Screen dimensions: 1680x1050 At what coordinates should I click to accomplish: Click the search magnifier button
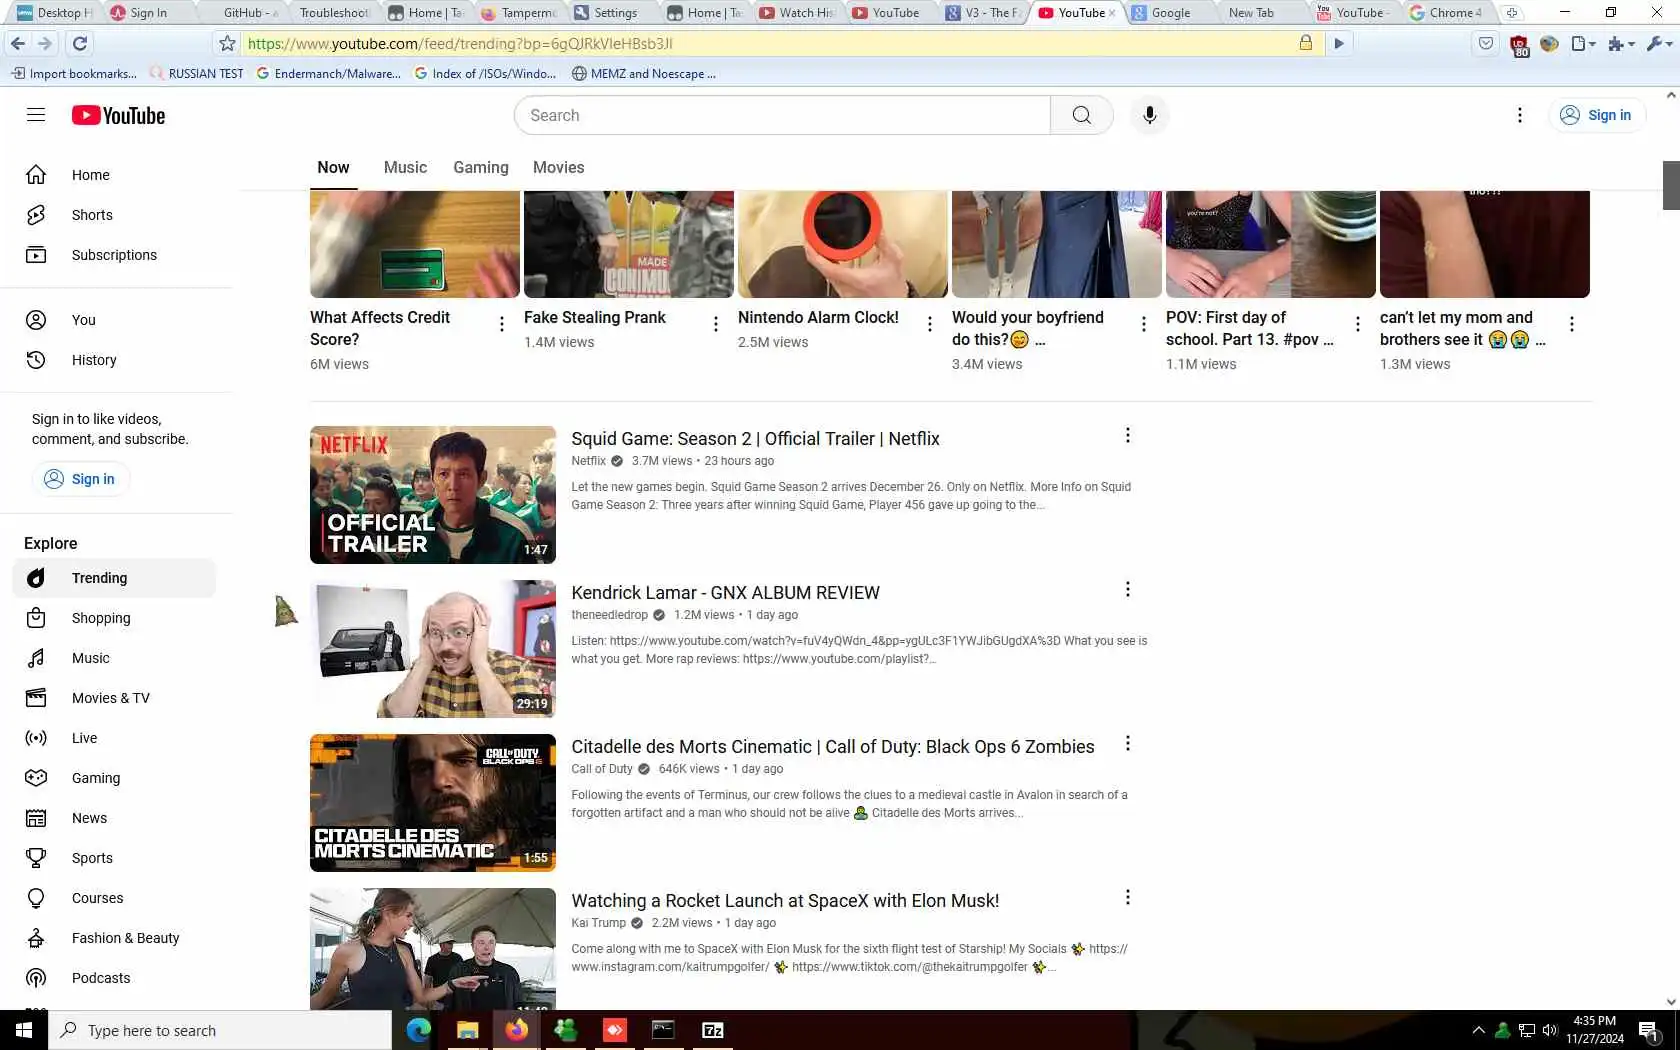click(1082, 115)
